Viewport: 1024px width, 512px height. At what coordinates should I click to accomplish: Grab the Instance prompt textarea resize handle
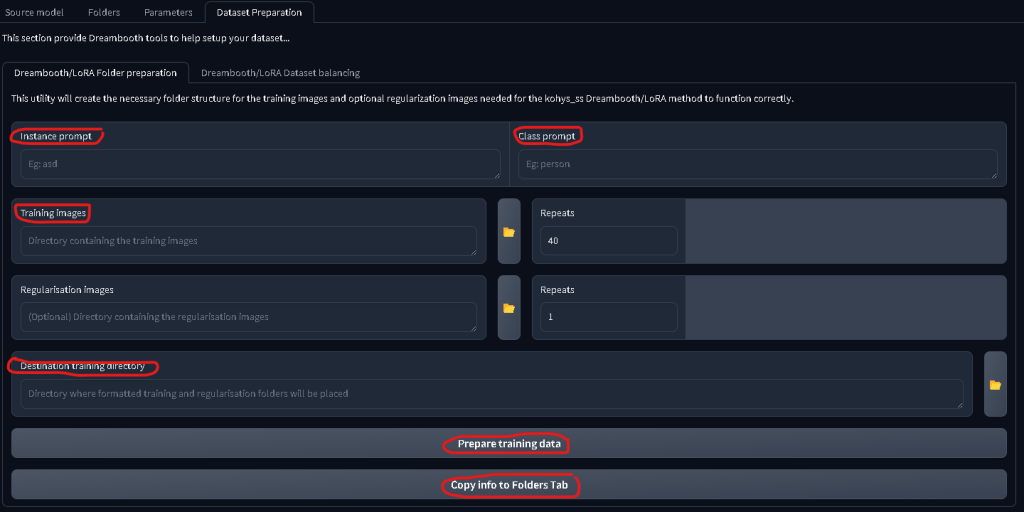pos(495,174)
